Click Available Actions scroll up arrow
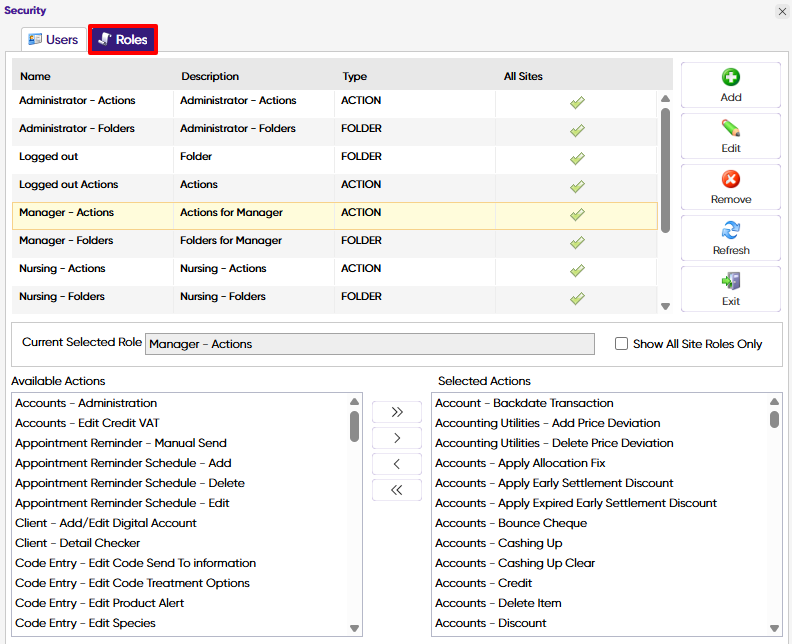 354,402
